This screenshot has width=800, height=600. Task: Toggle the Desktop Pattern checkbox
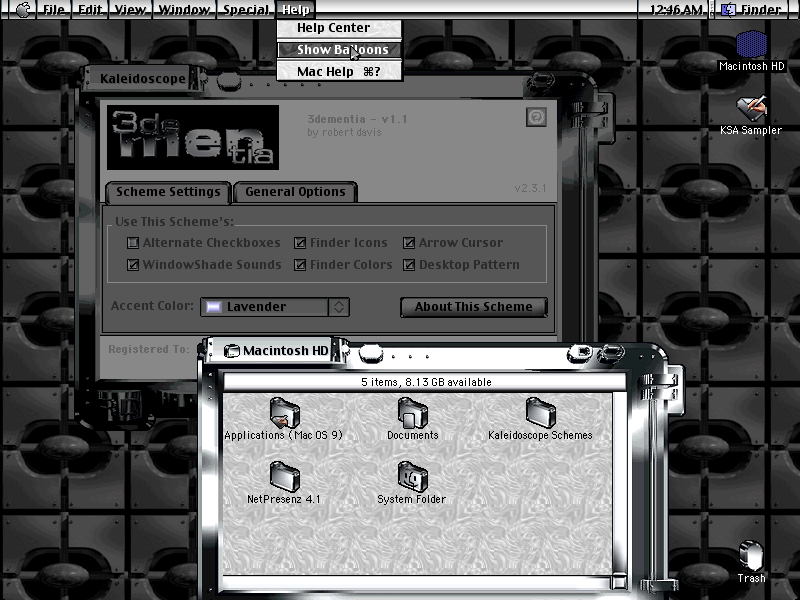[x=409, y=265]
